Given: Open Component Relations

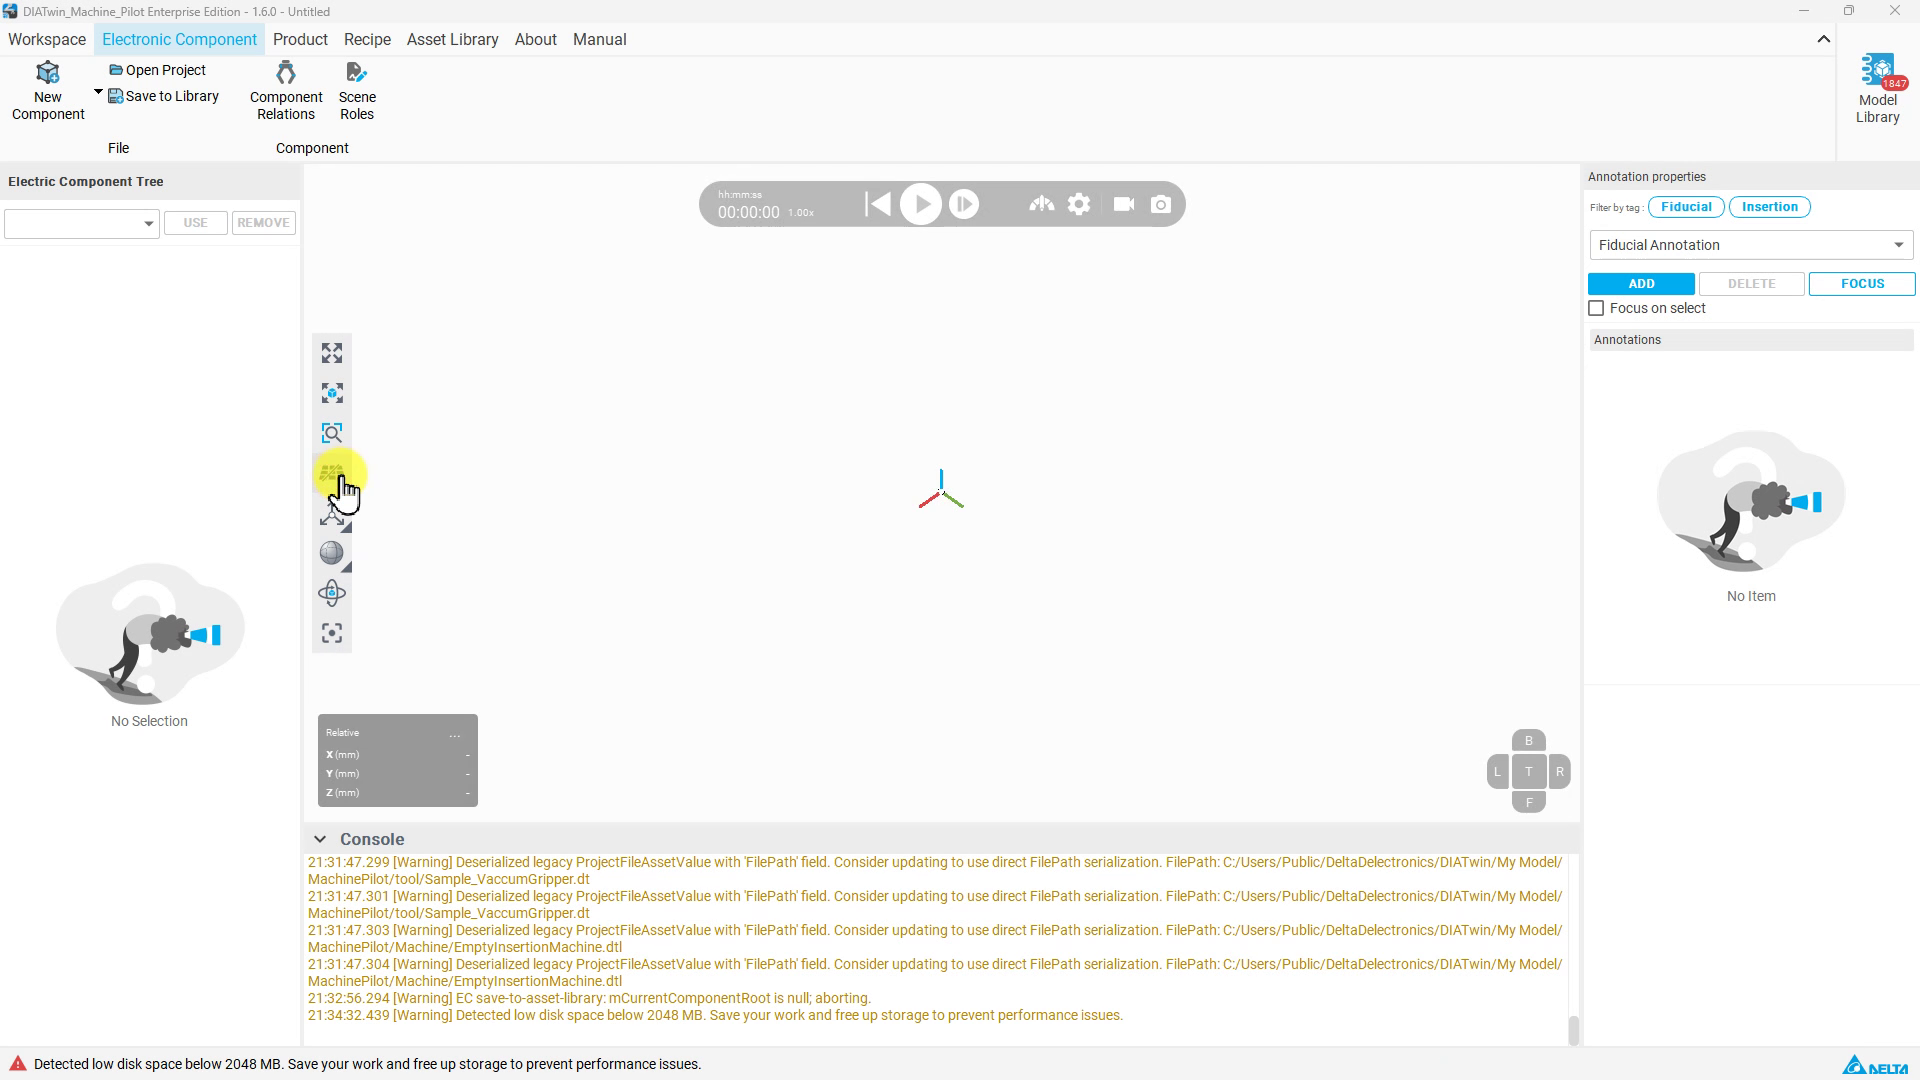Looking at the screenshot, I should (286, 91).
